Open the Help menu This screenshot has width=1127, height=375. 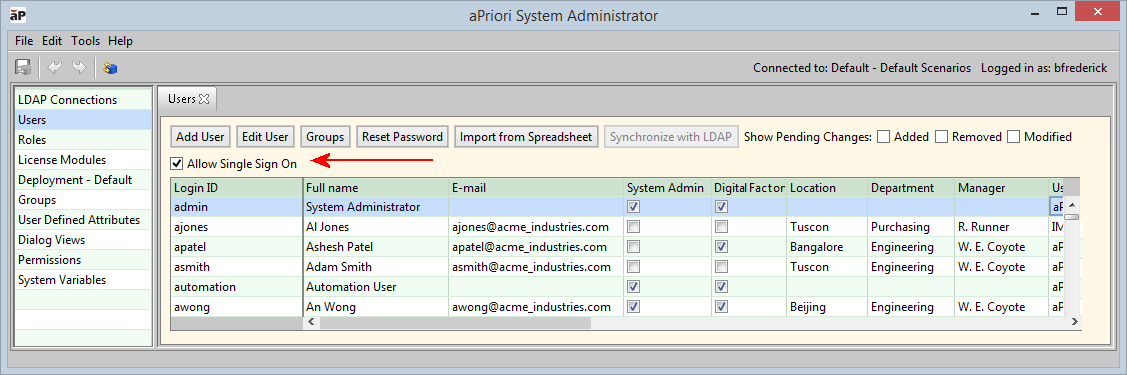tap(120, 41)
